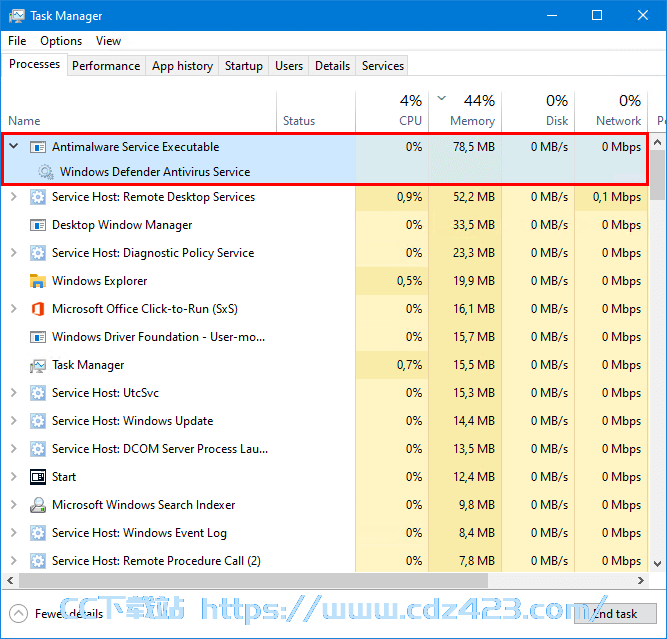
Task: Sort processes by Disk column
Action: coord(538,111)
